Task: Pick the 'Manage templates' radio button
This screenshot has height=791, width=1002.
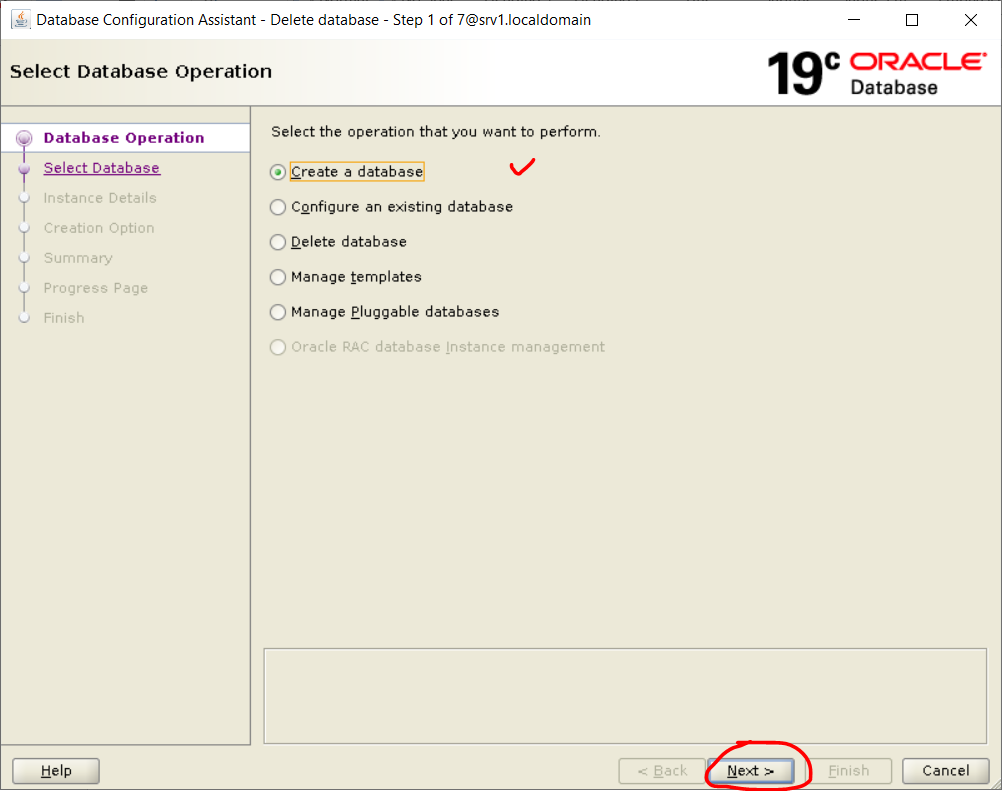Action: [x=278, y=277]
